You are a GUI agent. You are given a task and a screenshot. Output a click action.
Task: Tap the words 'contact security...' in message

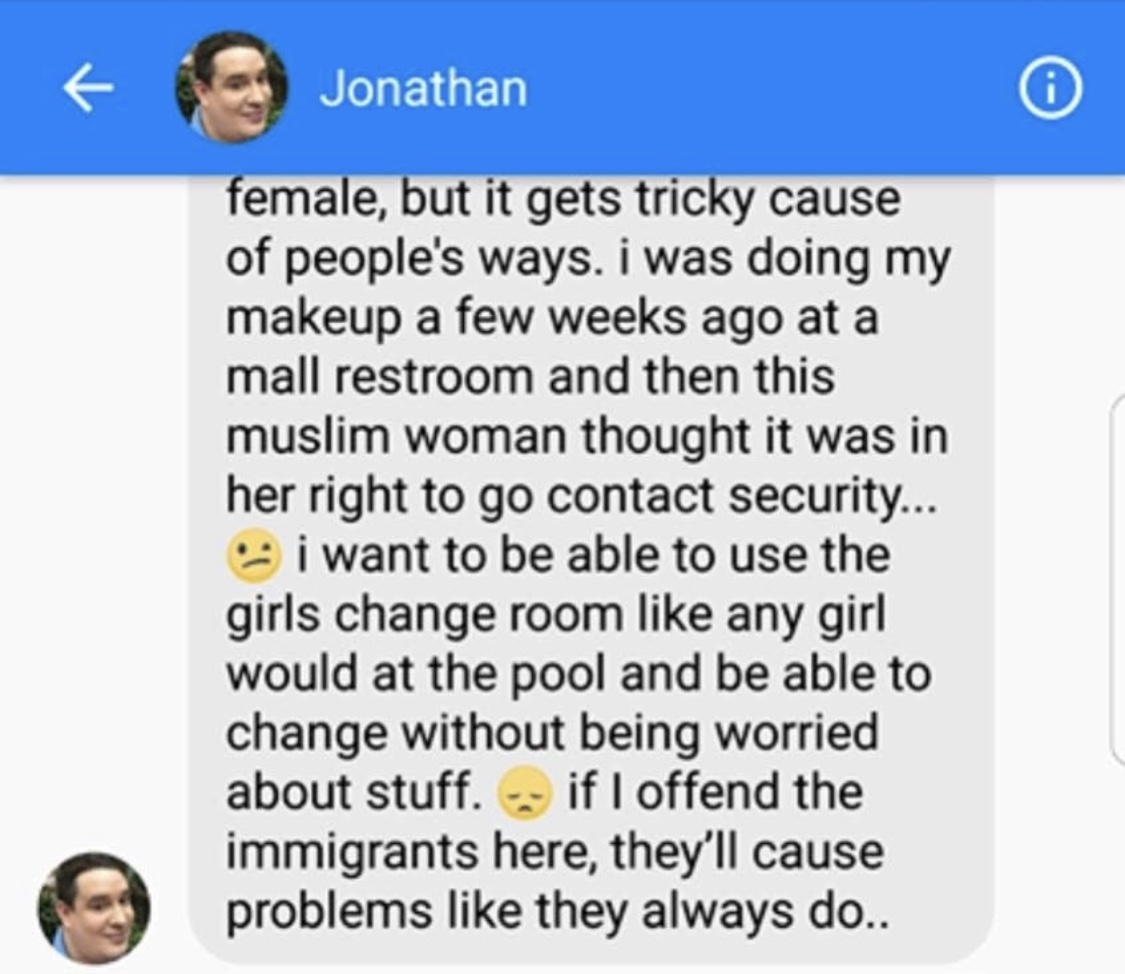point(741,496)
